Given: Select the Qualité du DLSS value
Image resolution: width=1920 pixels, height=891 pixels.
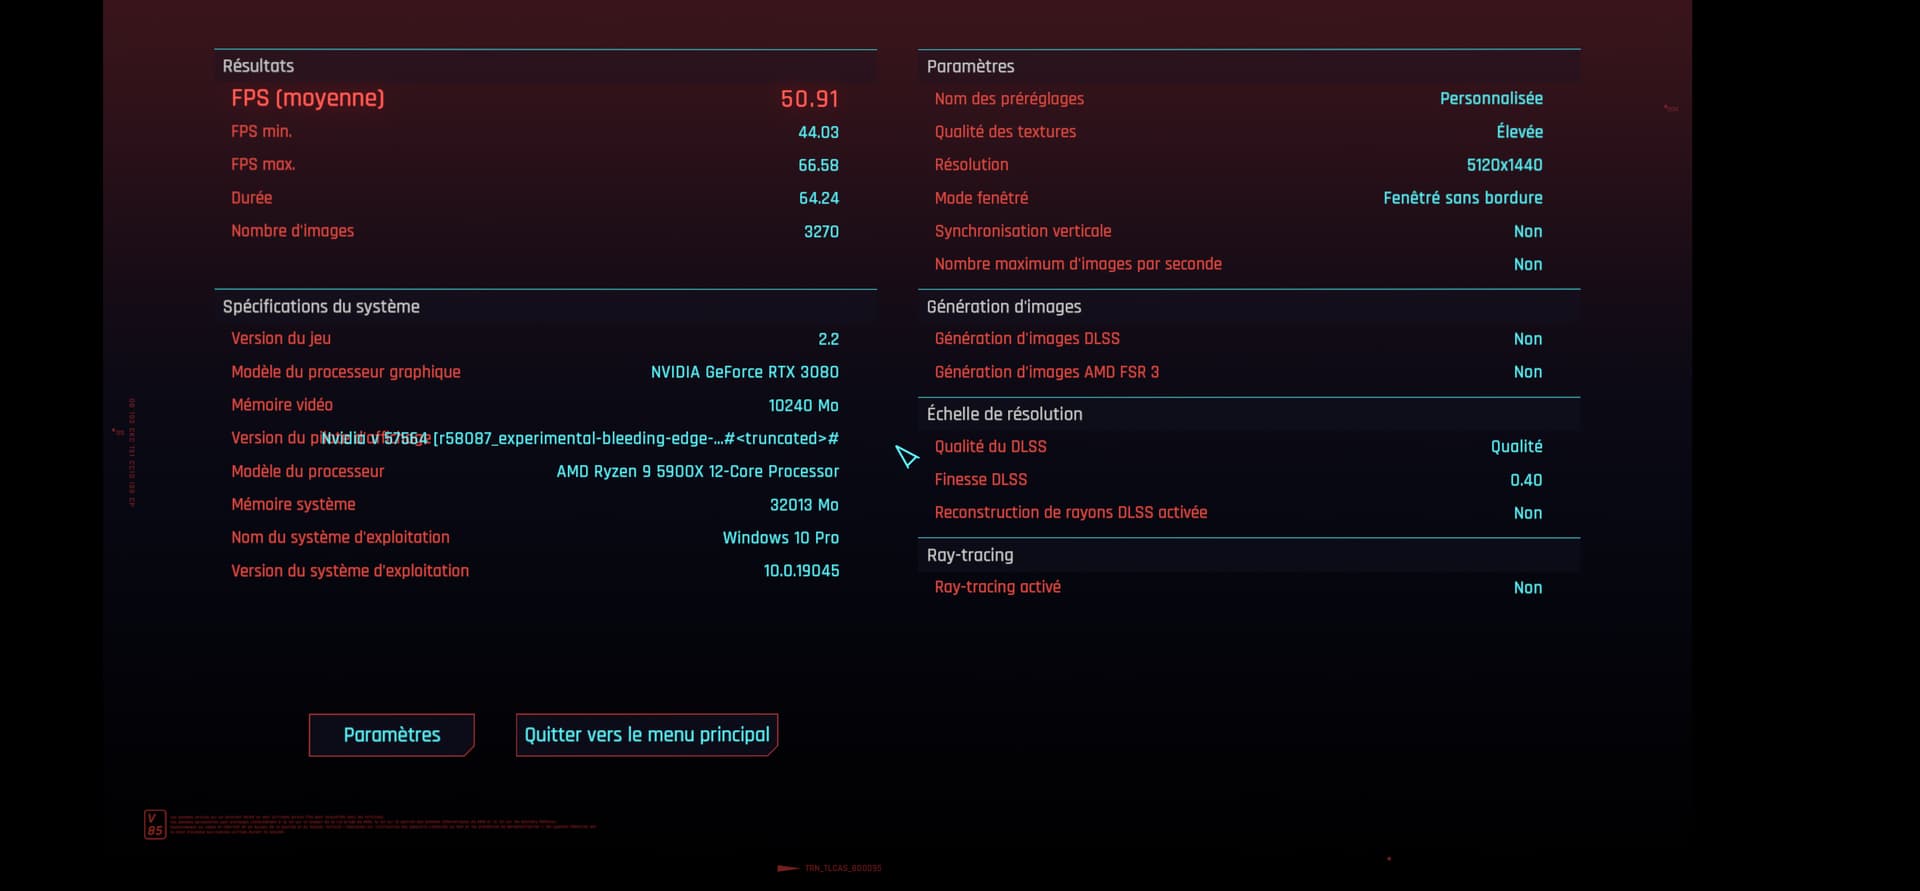Looking at the screenshot, I should [1515, 447].
